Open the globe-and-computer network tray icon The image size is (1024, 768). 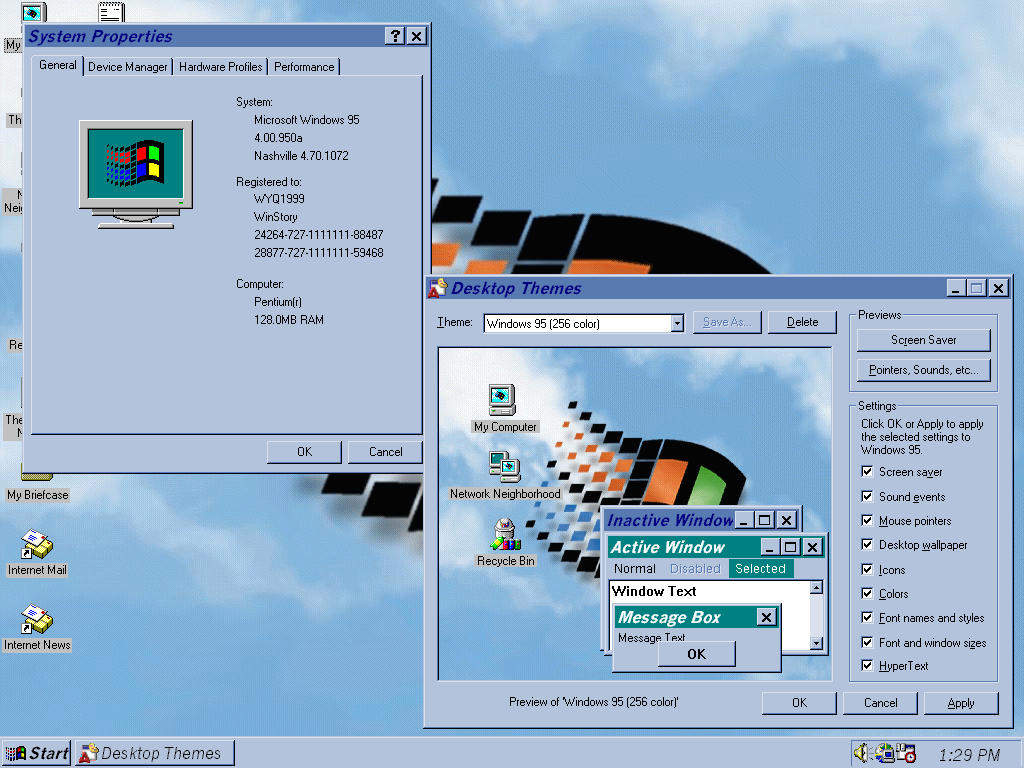pos(884,753)
